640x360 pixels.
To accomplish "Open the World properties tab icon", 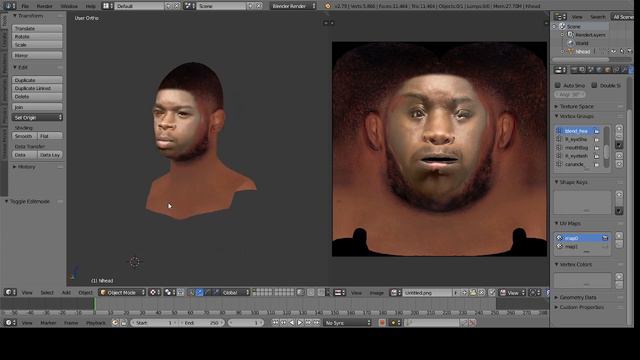I will pos(599,70).
